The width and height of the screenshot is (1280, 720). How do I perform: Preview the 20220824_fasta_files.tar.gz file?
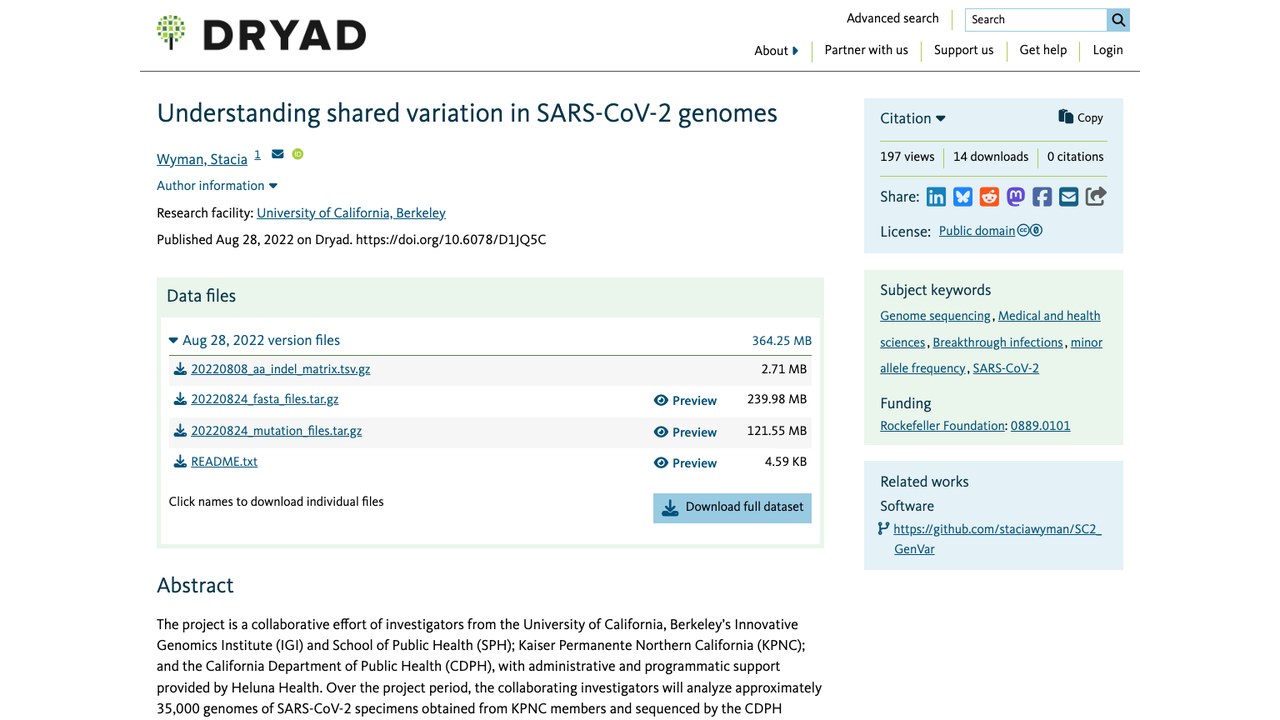(x=685, y=400)
